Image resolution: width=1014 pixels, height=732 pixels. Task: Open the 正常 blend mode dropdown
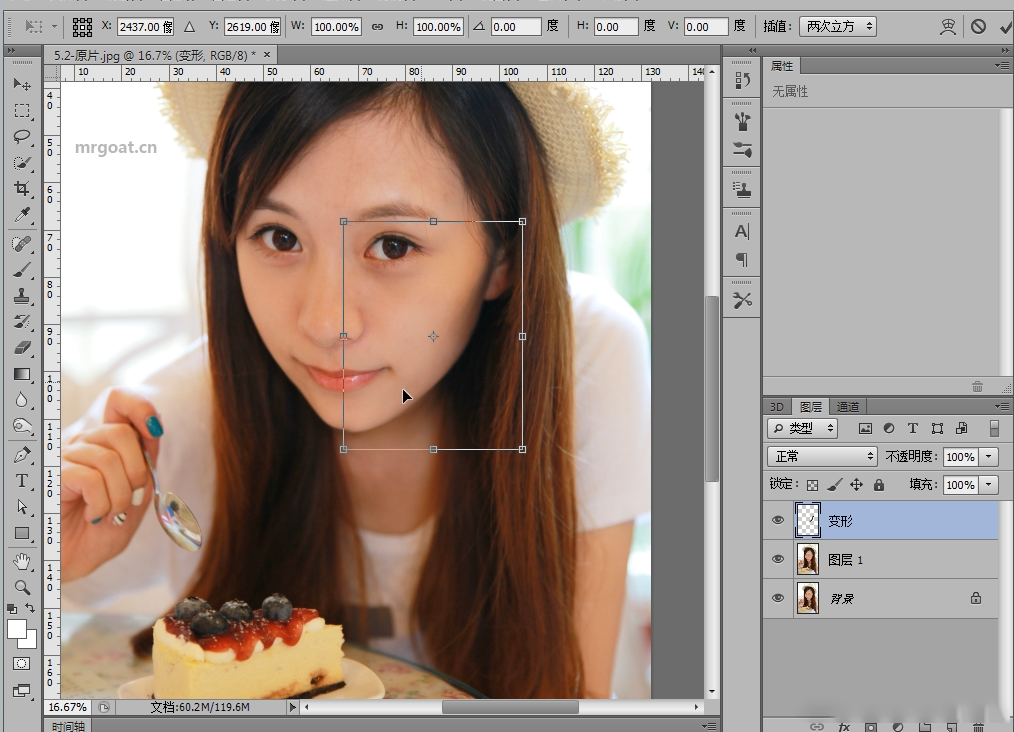822,456
